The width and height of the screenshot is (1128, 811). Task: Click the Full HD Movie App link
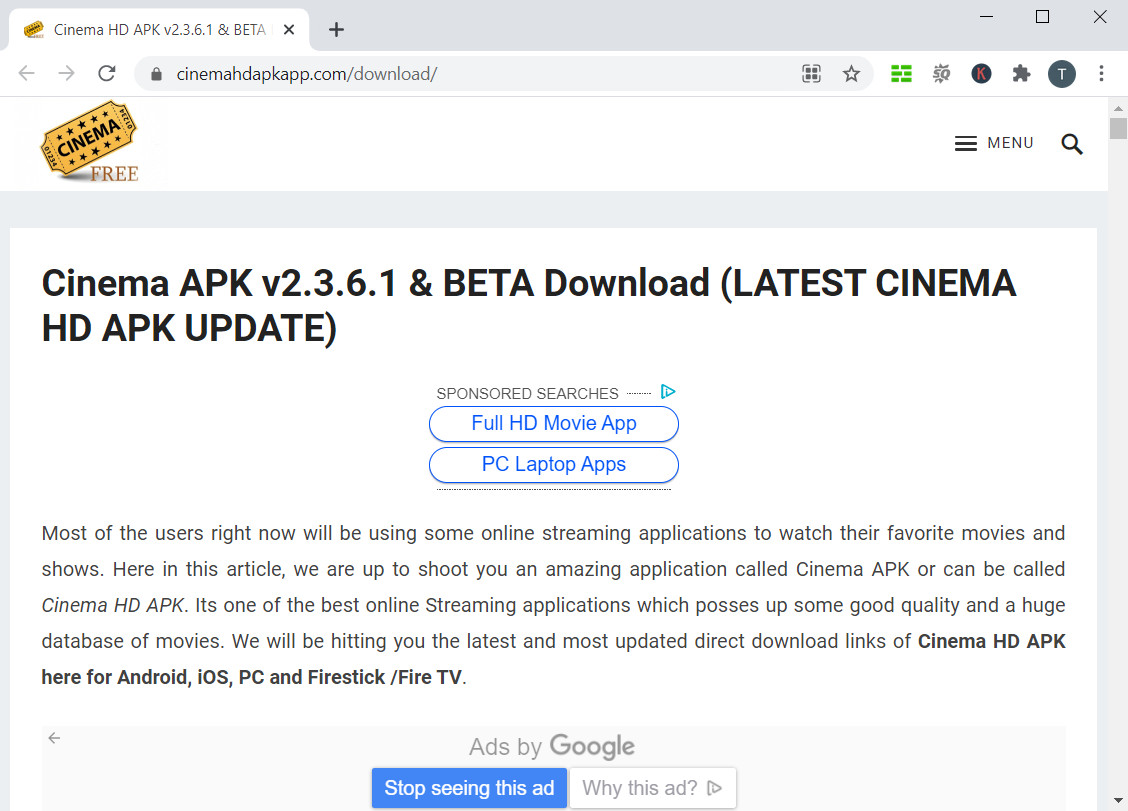pyautogui.click(x=554, y=423)
